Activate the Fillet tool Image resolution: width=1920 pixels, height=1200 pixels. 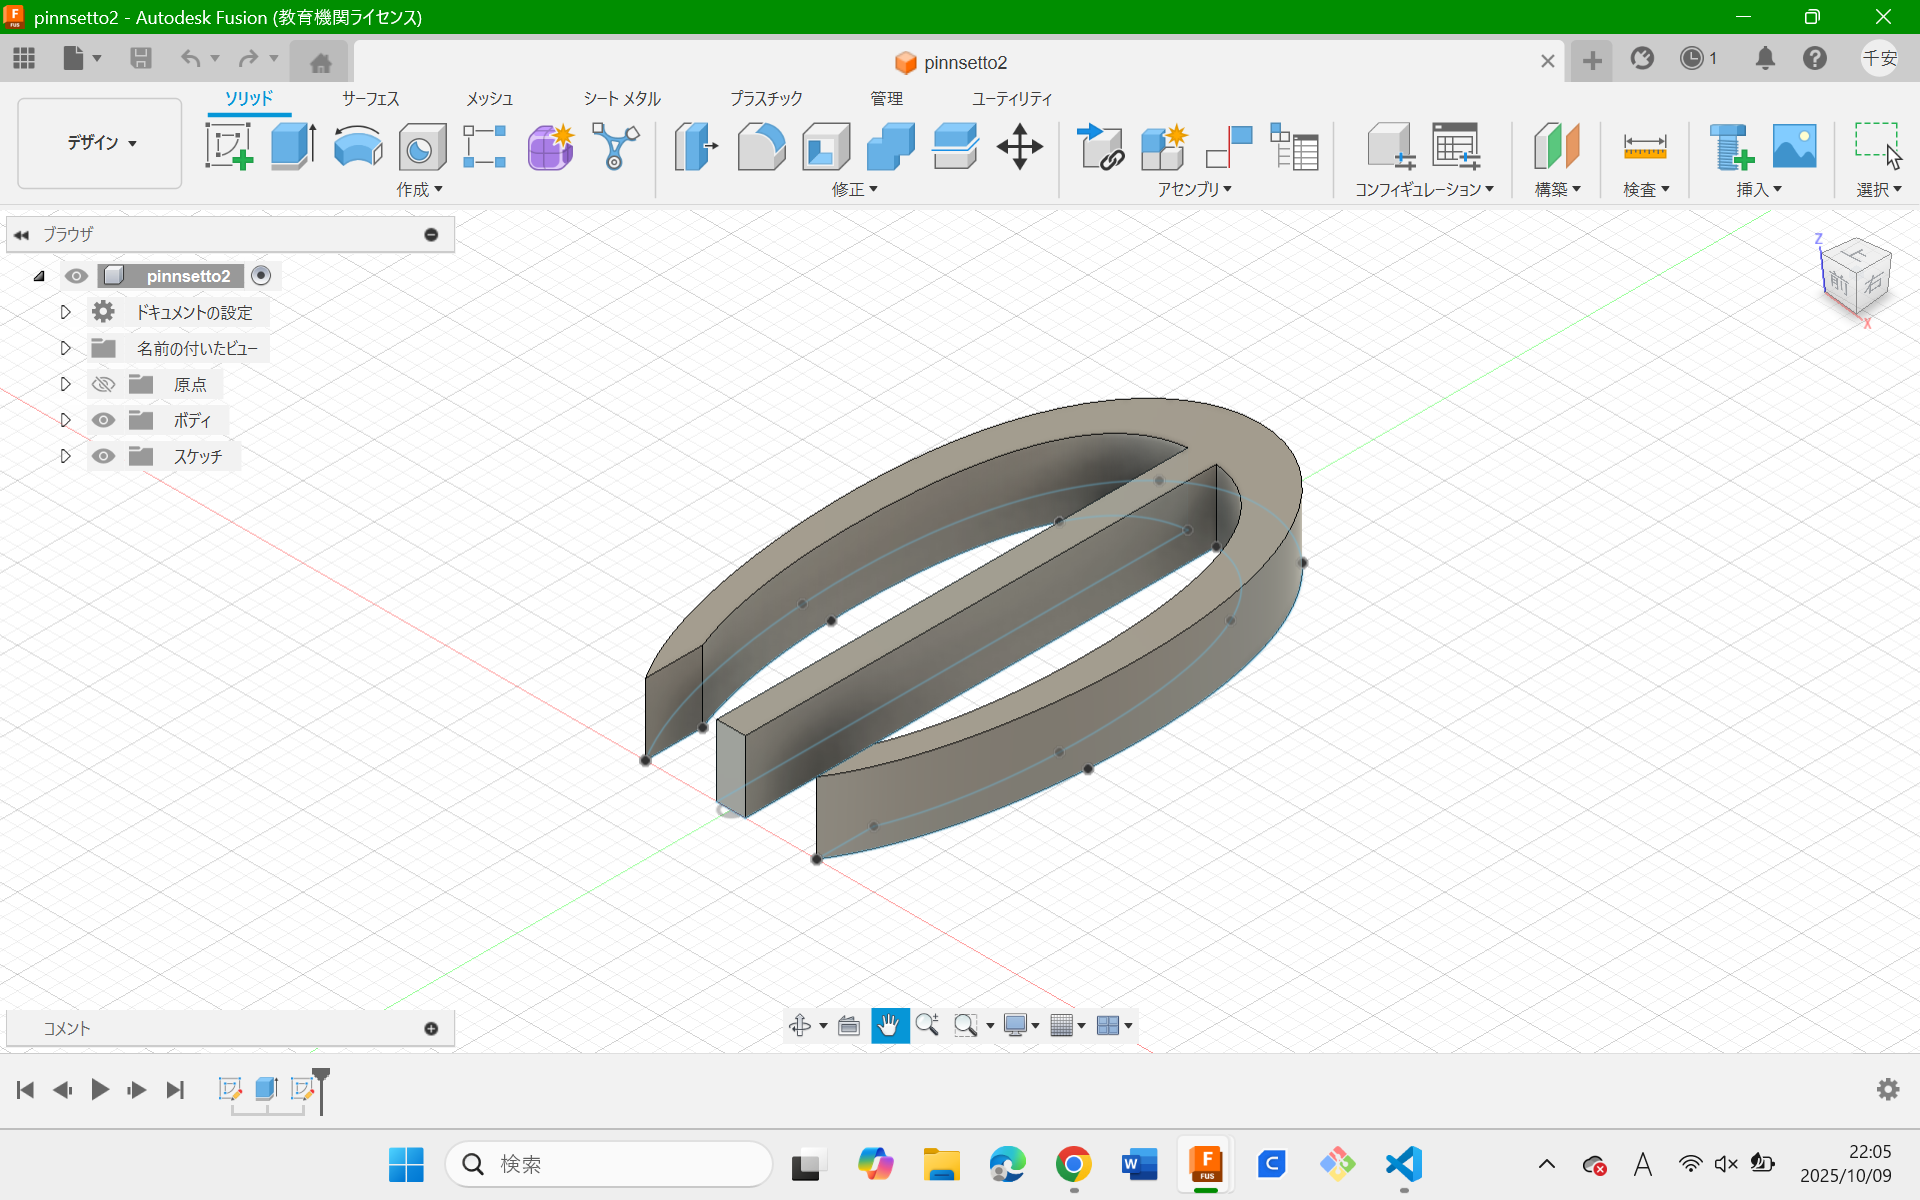761,146
